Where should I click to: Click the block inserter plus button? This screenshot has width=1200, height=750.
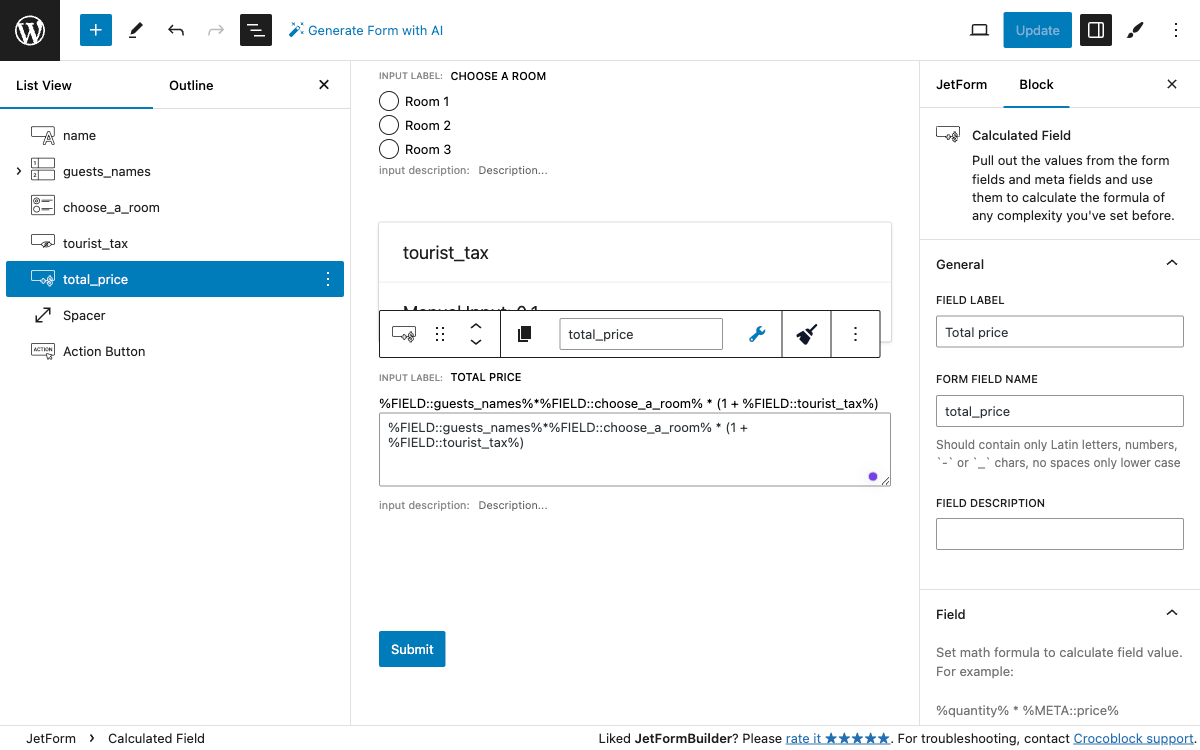point(96,30)
